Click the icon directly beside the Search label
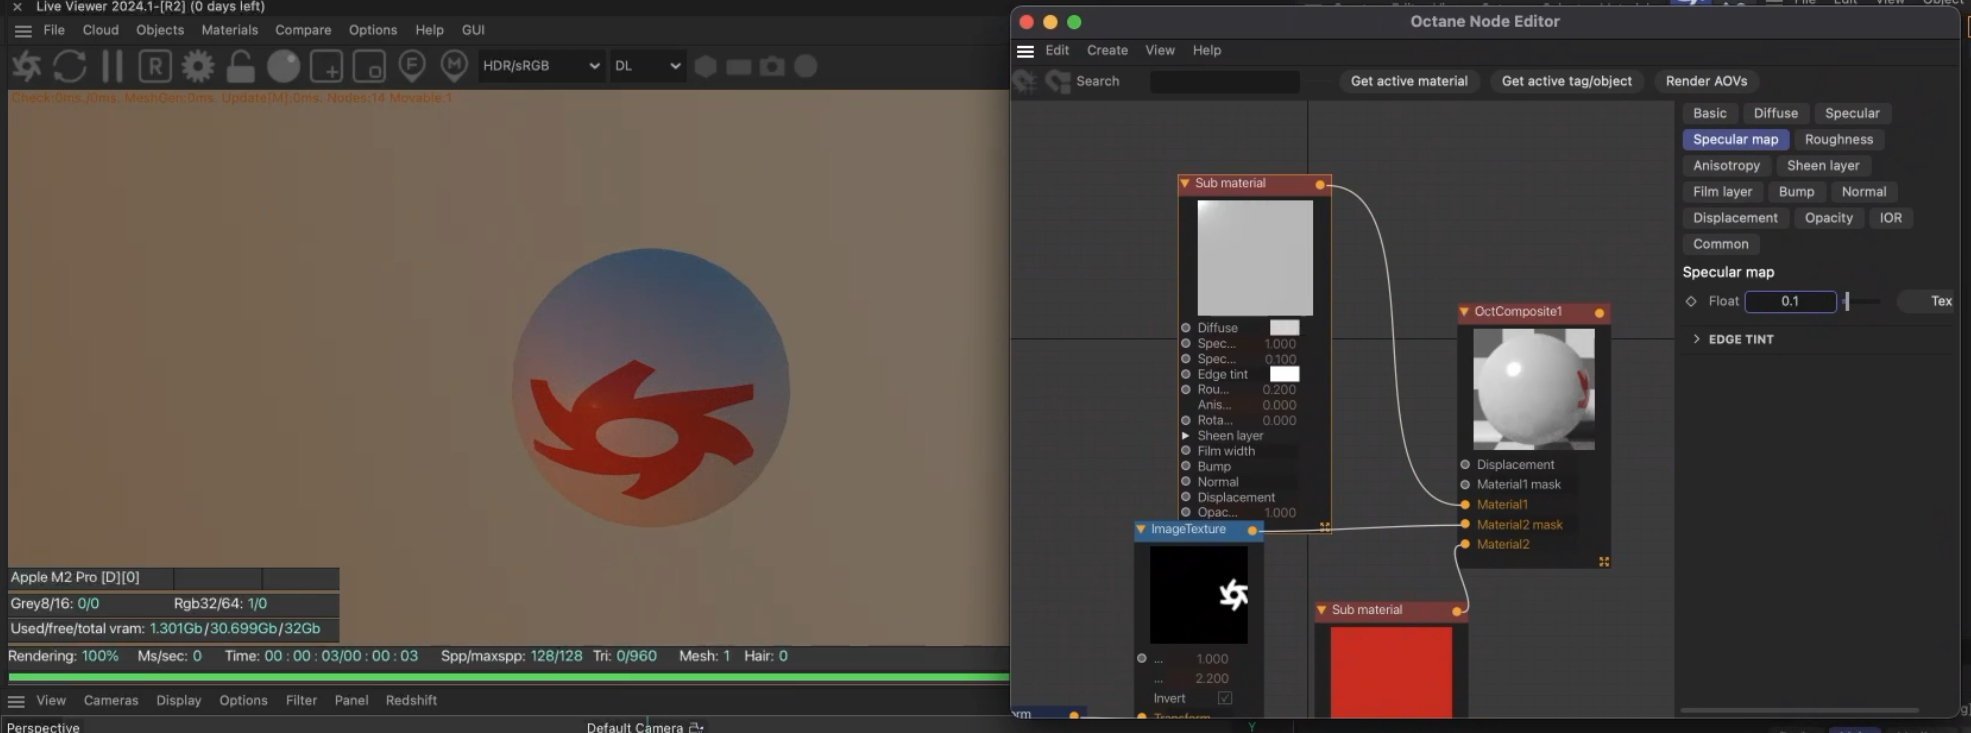 click(x=1058, y=81)
